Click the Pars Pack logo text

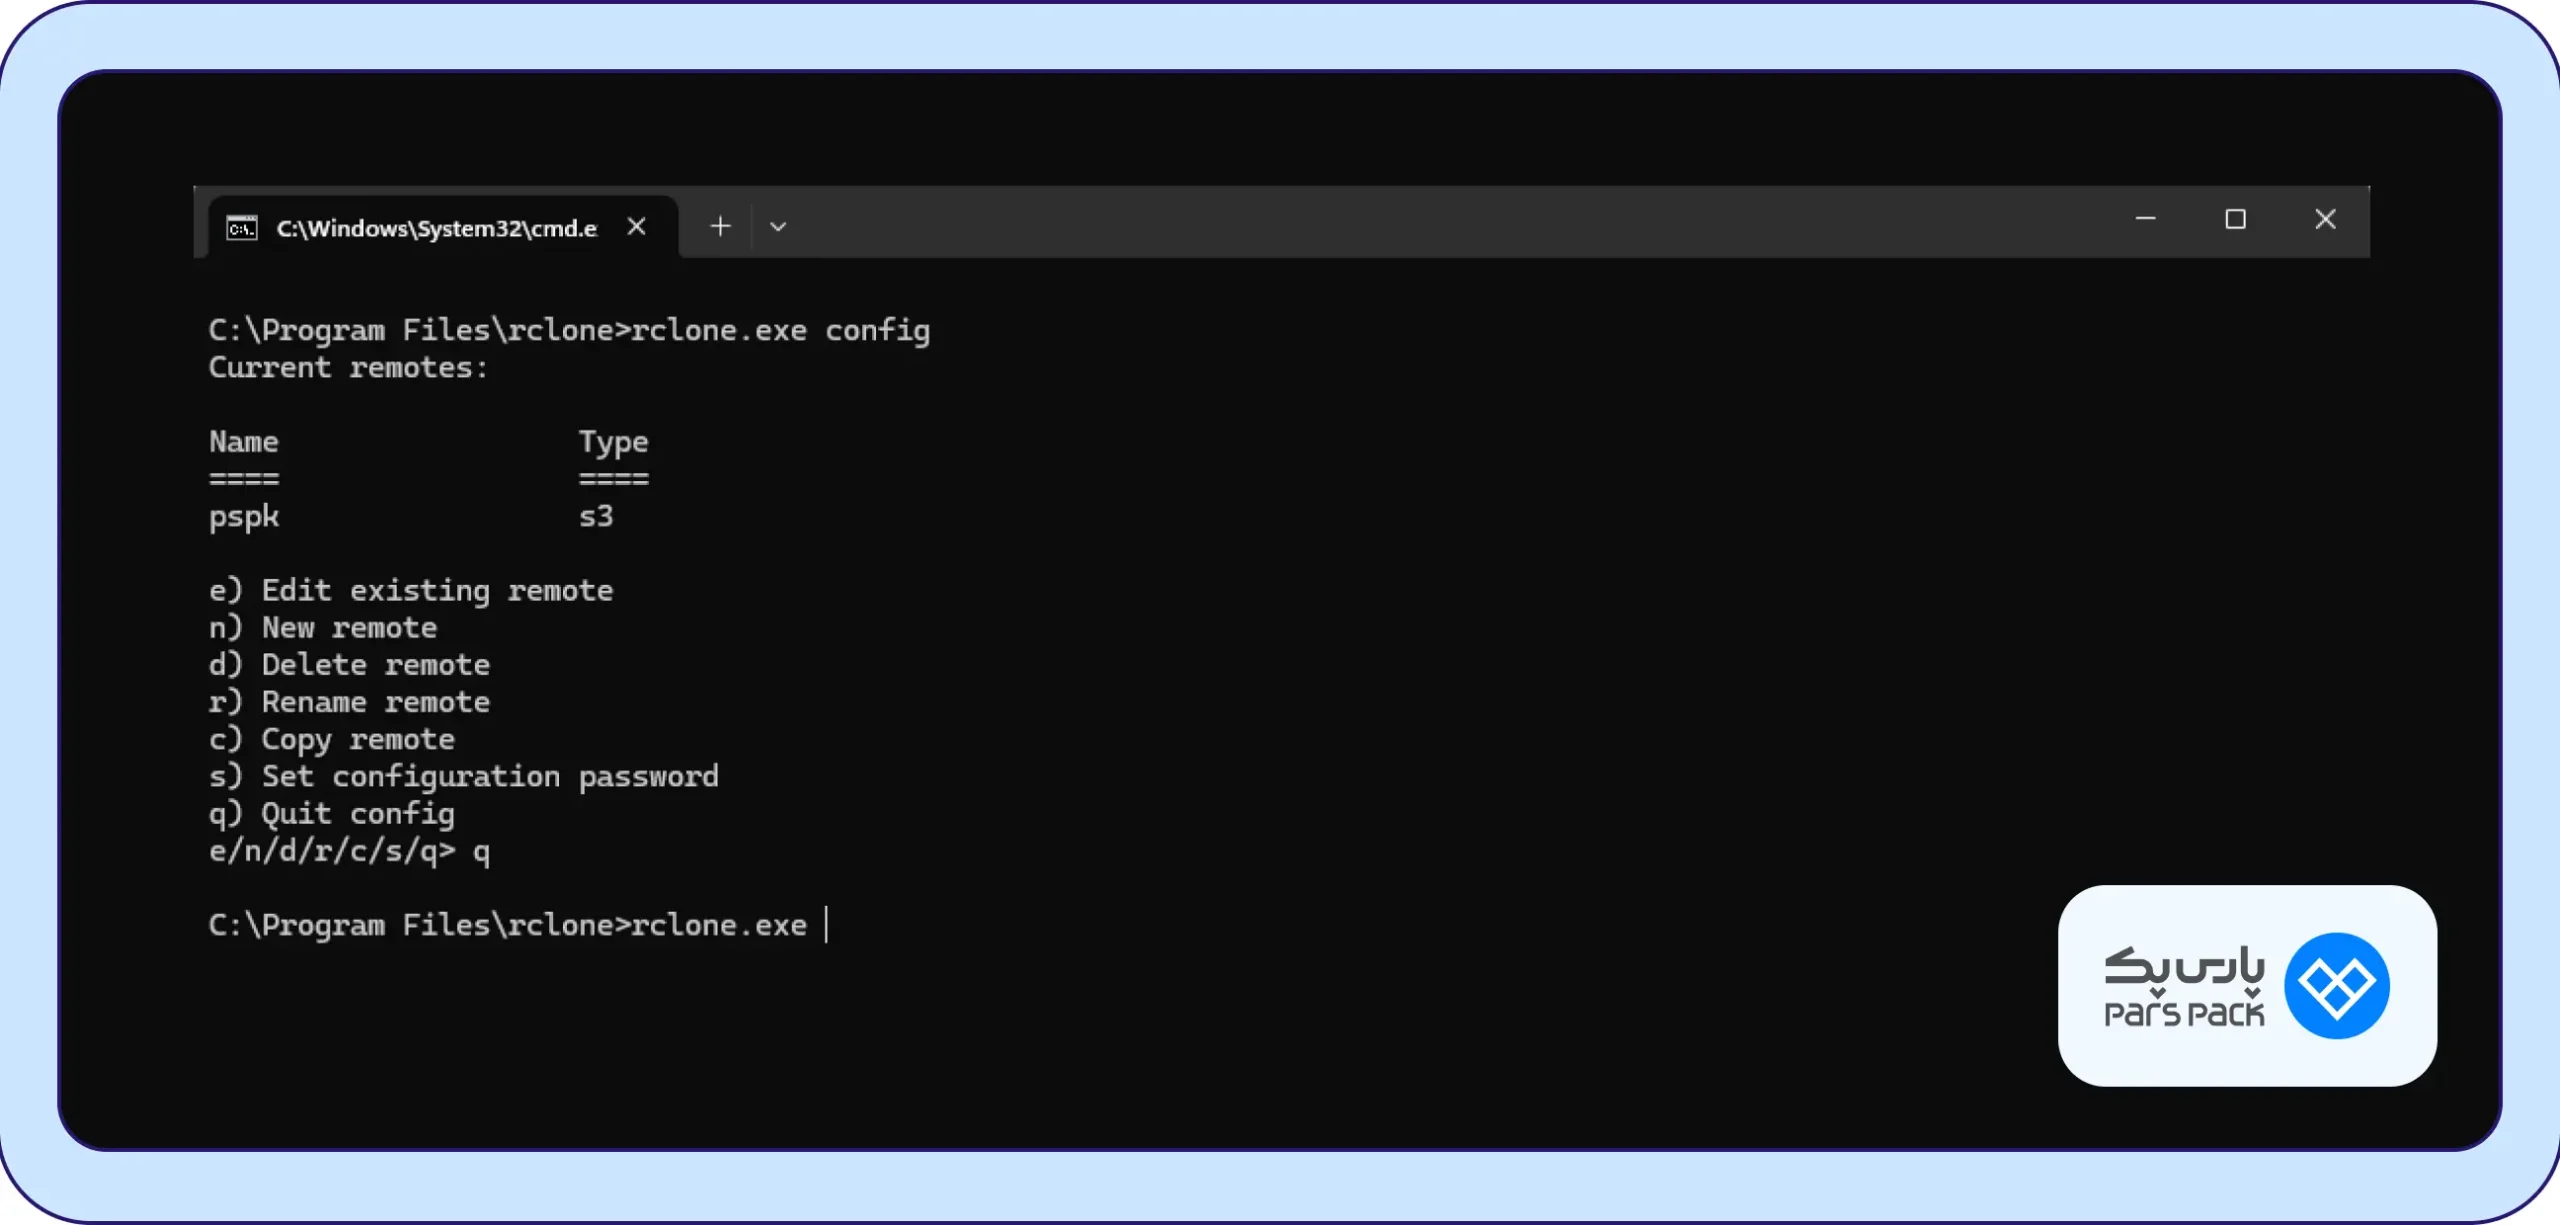(x=2184, y=988)
